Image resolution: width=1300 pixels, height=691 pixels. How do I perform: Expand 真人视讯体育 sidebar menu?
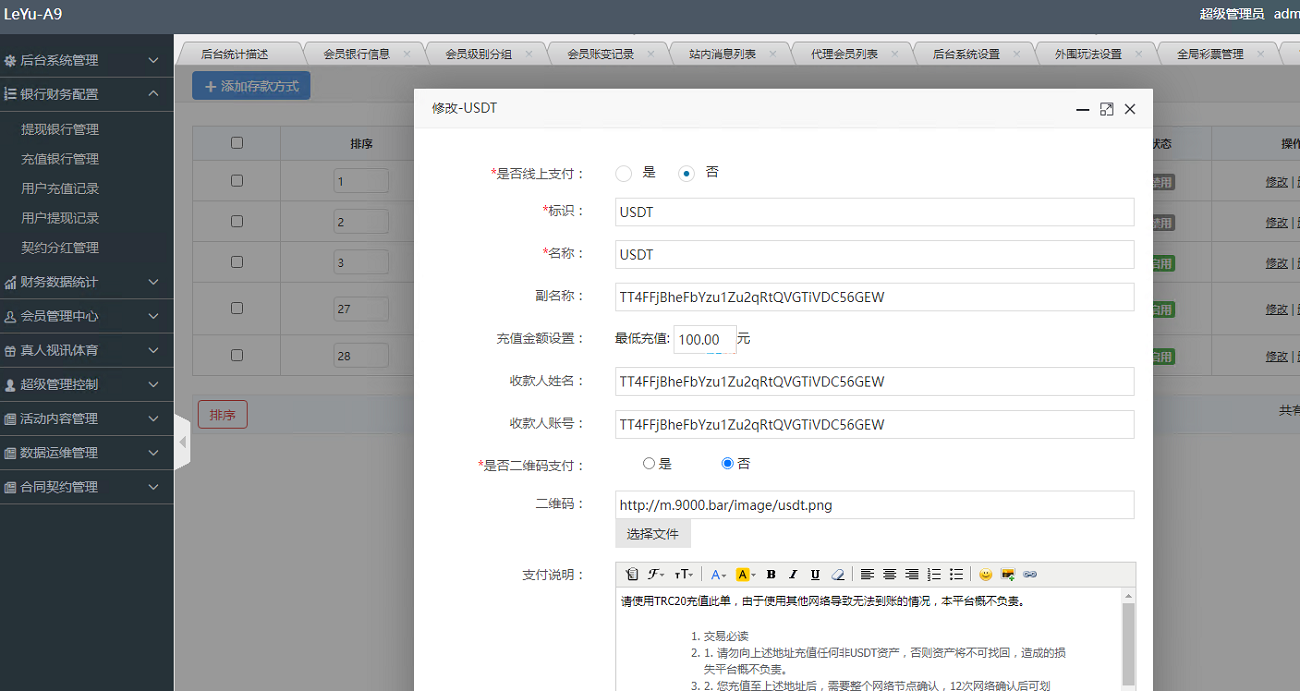click(87, 350)
